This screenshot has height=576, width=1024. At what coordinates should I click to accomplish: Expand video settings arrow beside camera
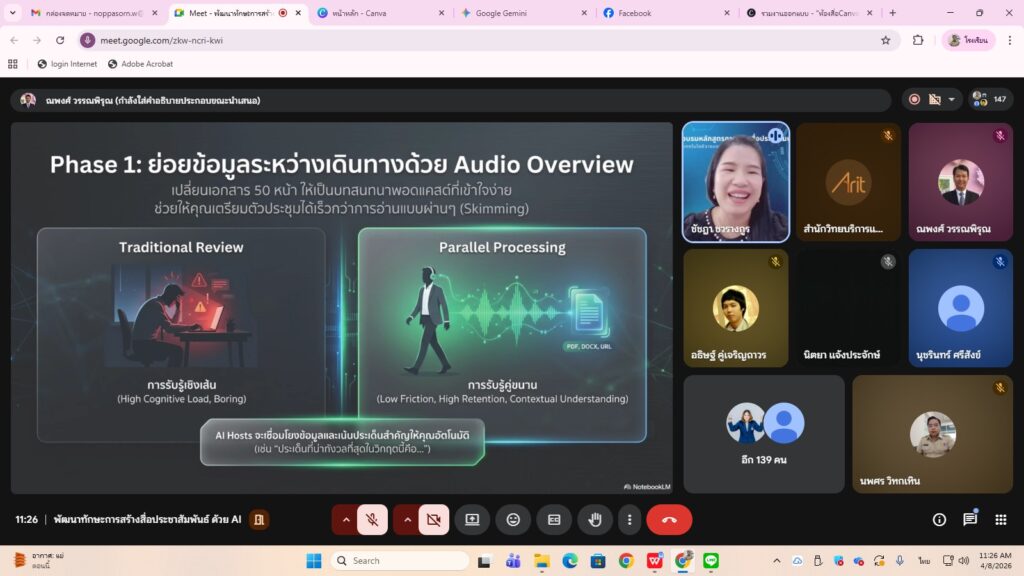[408, 520]
